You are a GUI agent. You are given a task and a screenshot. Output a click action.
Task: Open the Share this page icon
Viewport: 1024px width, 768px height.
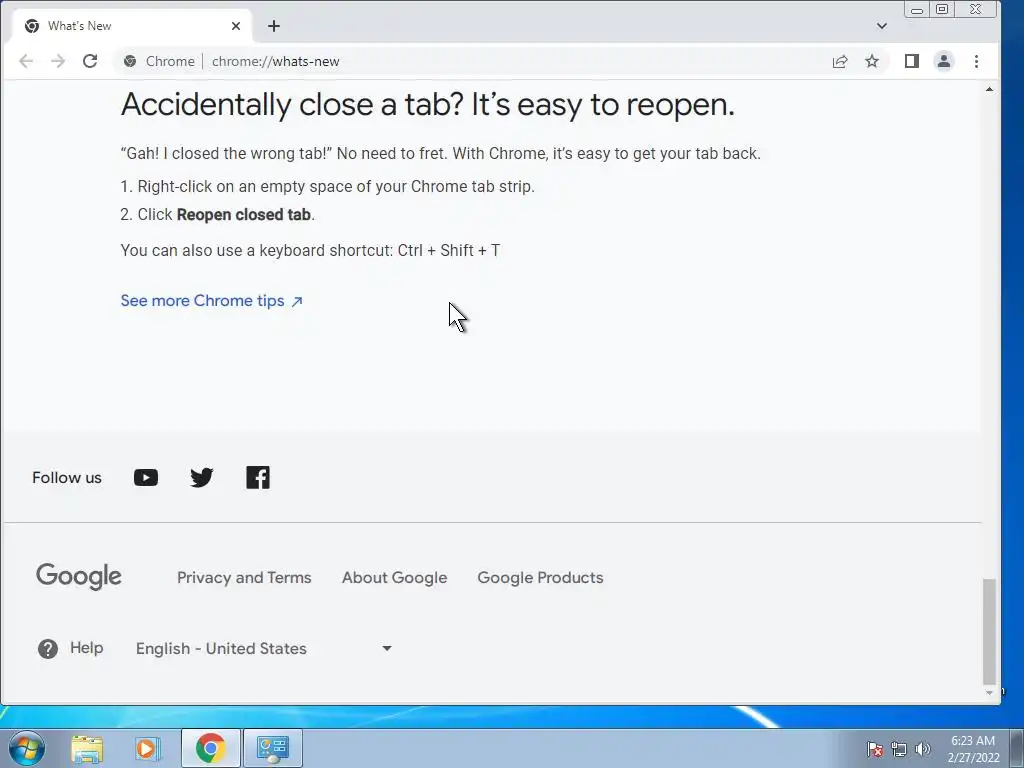(840, 61)
